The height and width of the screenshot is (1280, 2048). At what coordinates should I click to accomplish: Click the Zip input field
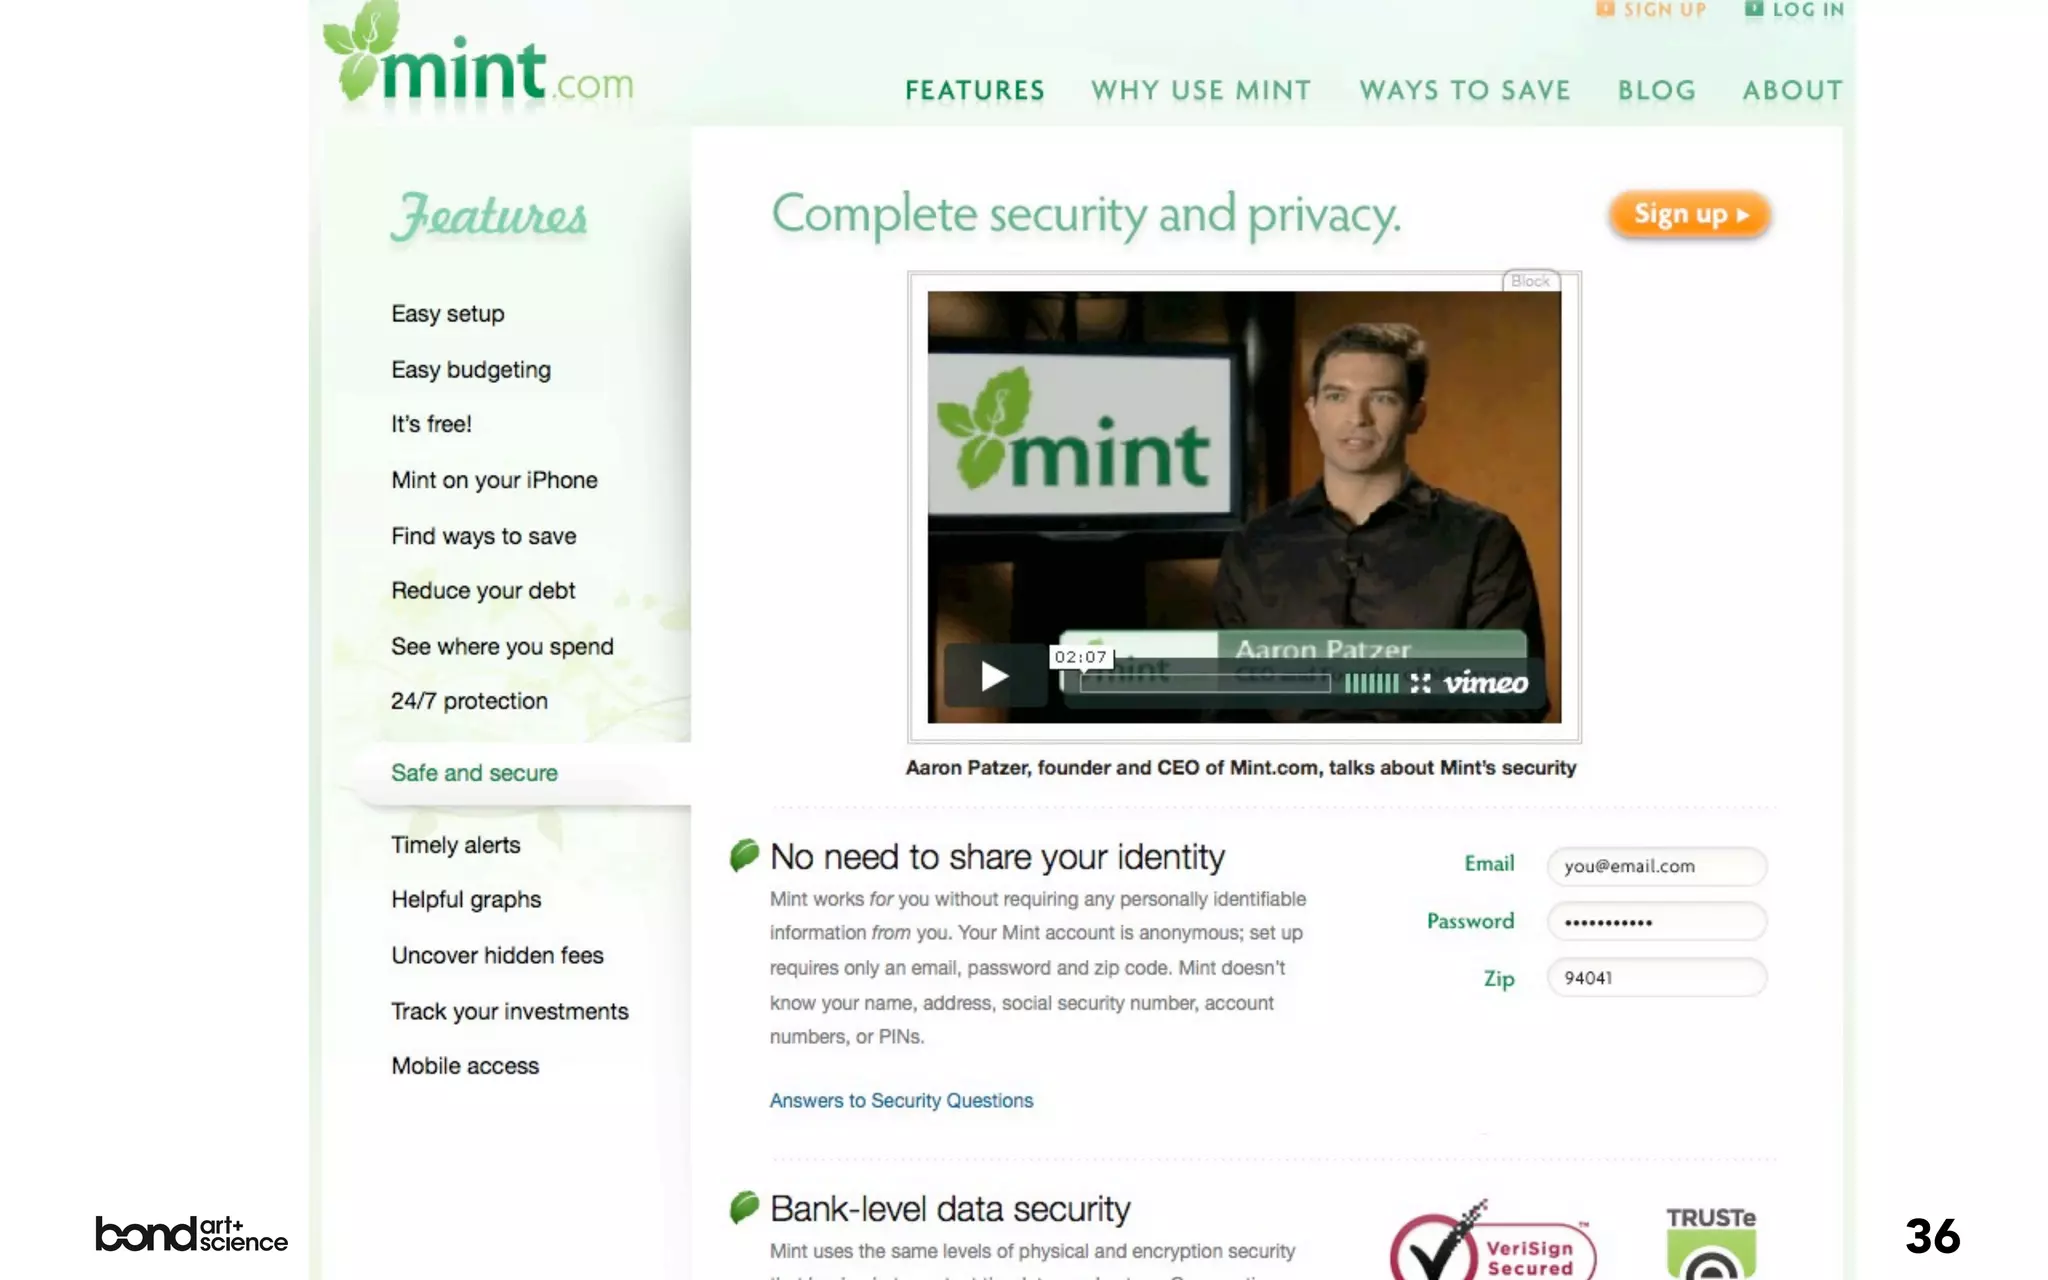tap(1657, 978)
